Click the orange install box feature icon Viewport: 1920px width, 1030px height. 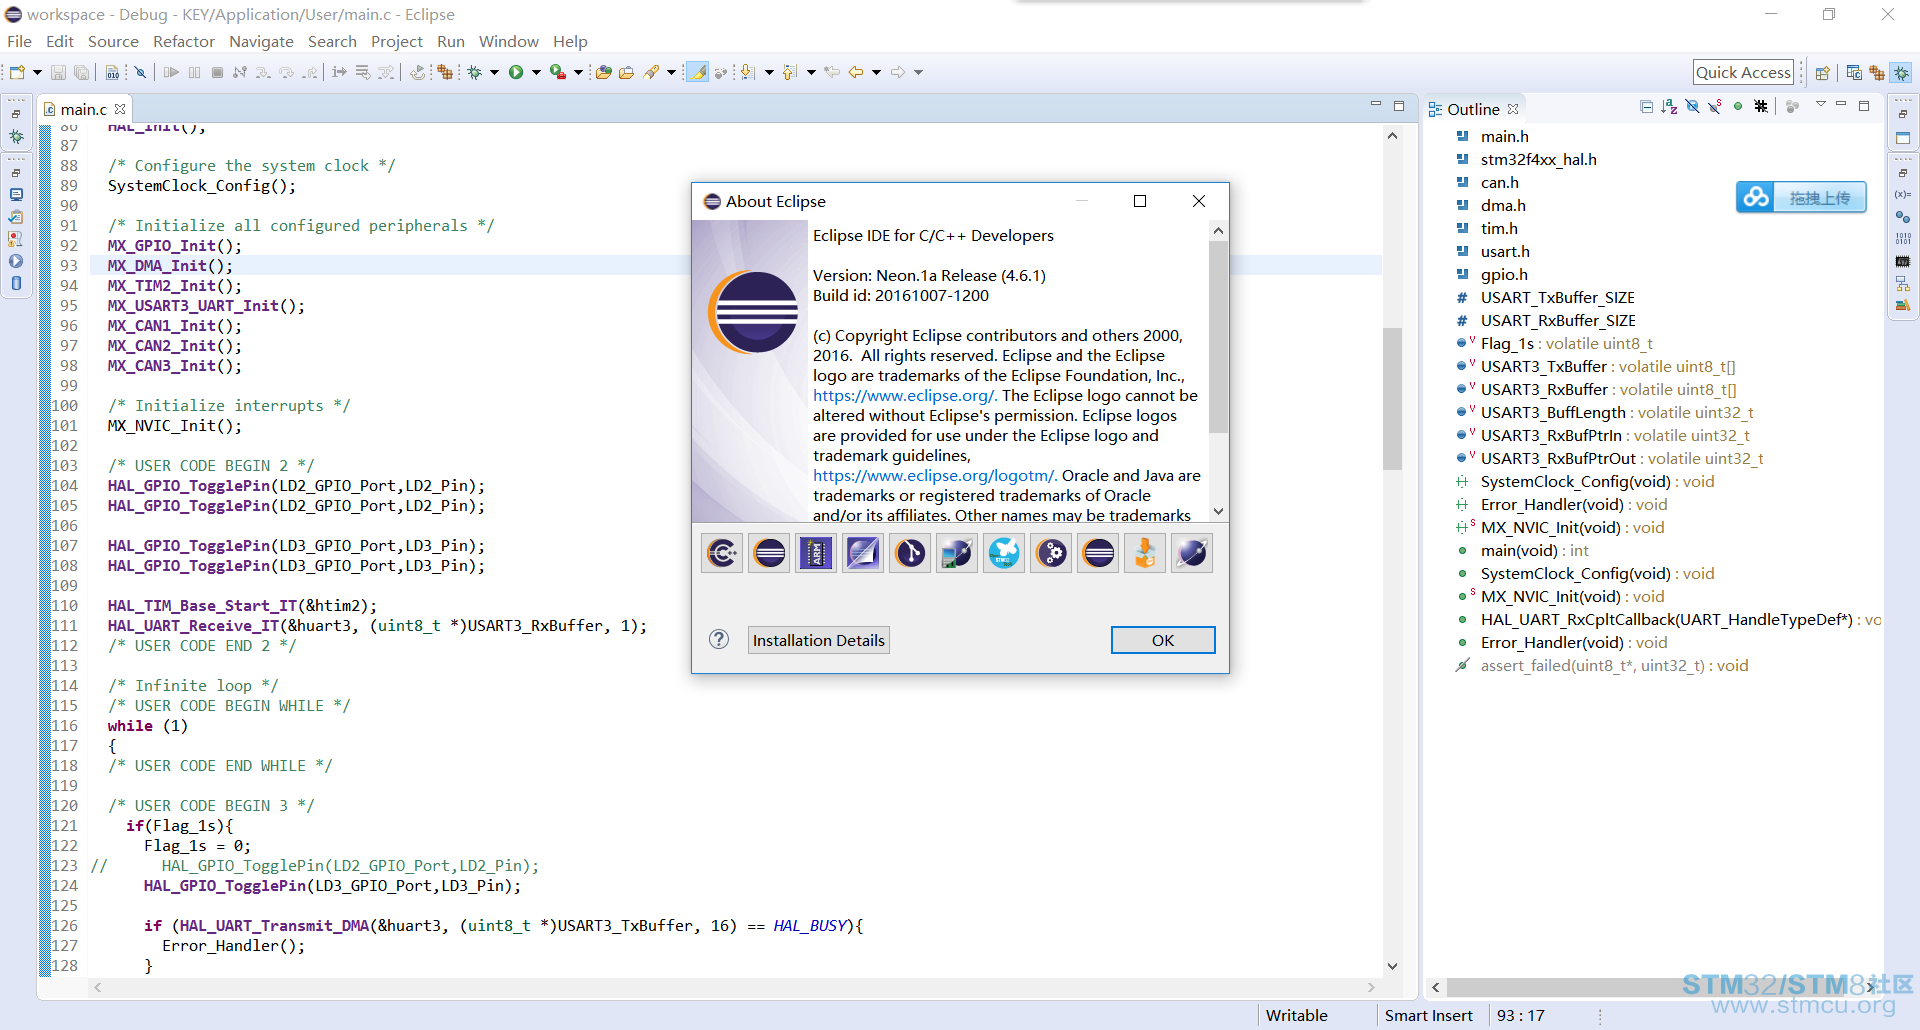[1145, 553]
